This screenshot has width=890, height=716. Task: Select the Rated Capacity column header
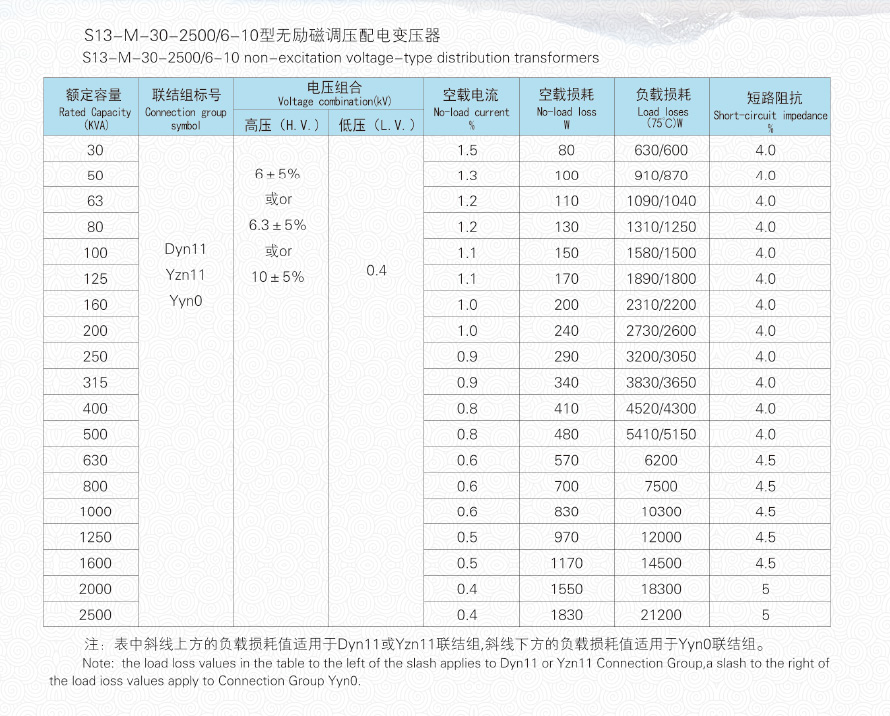[x=94, y=105]
